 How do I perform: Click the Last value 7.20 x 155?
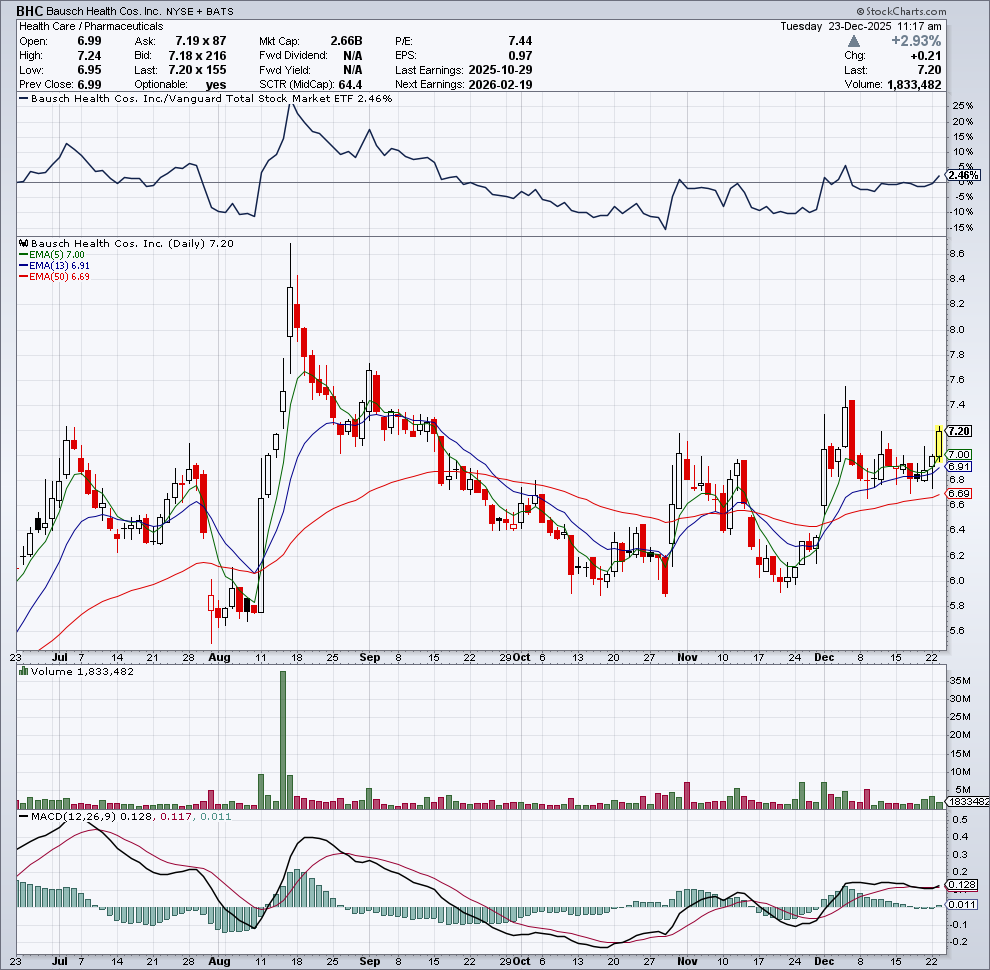197,70
